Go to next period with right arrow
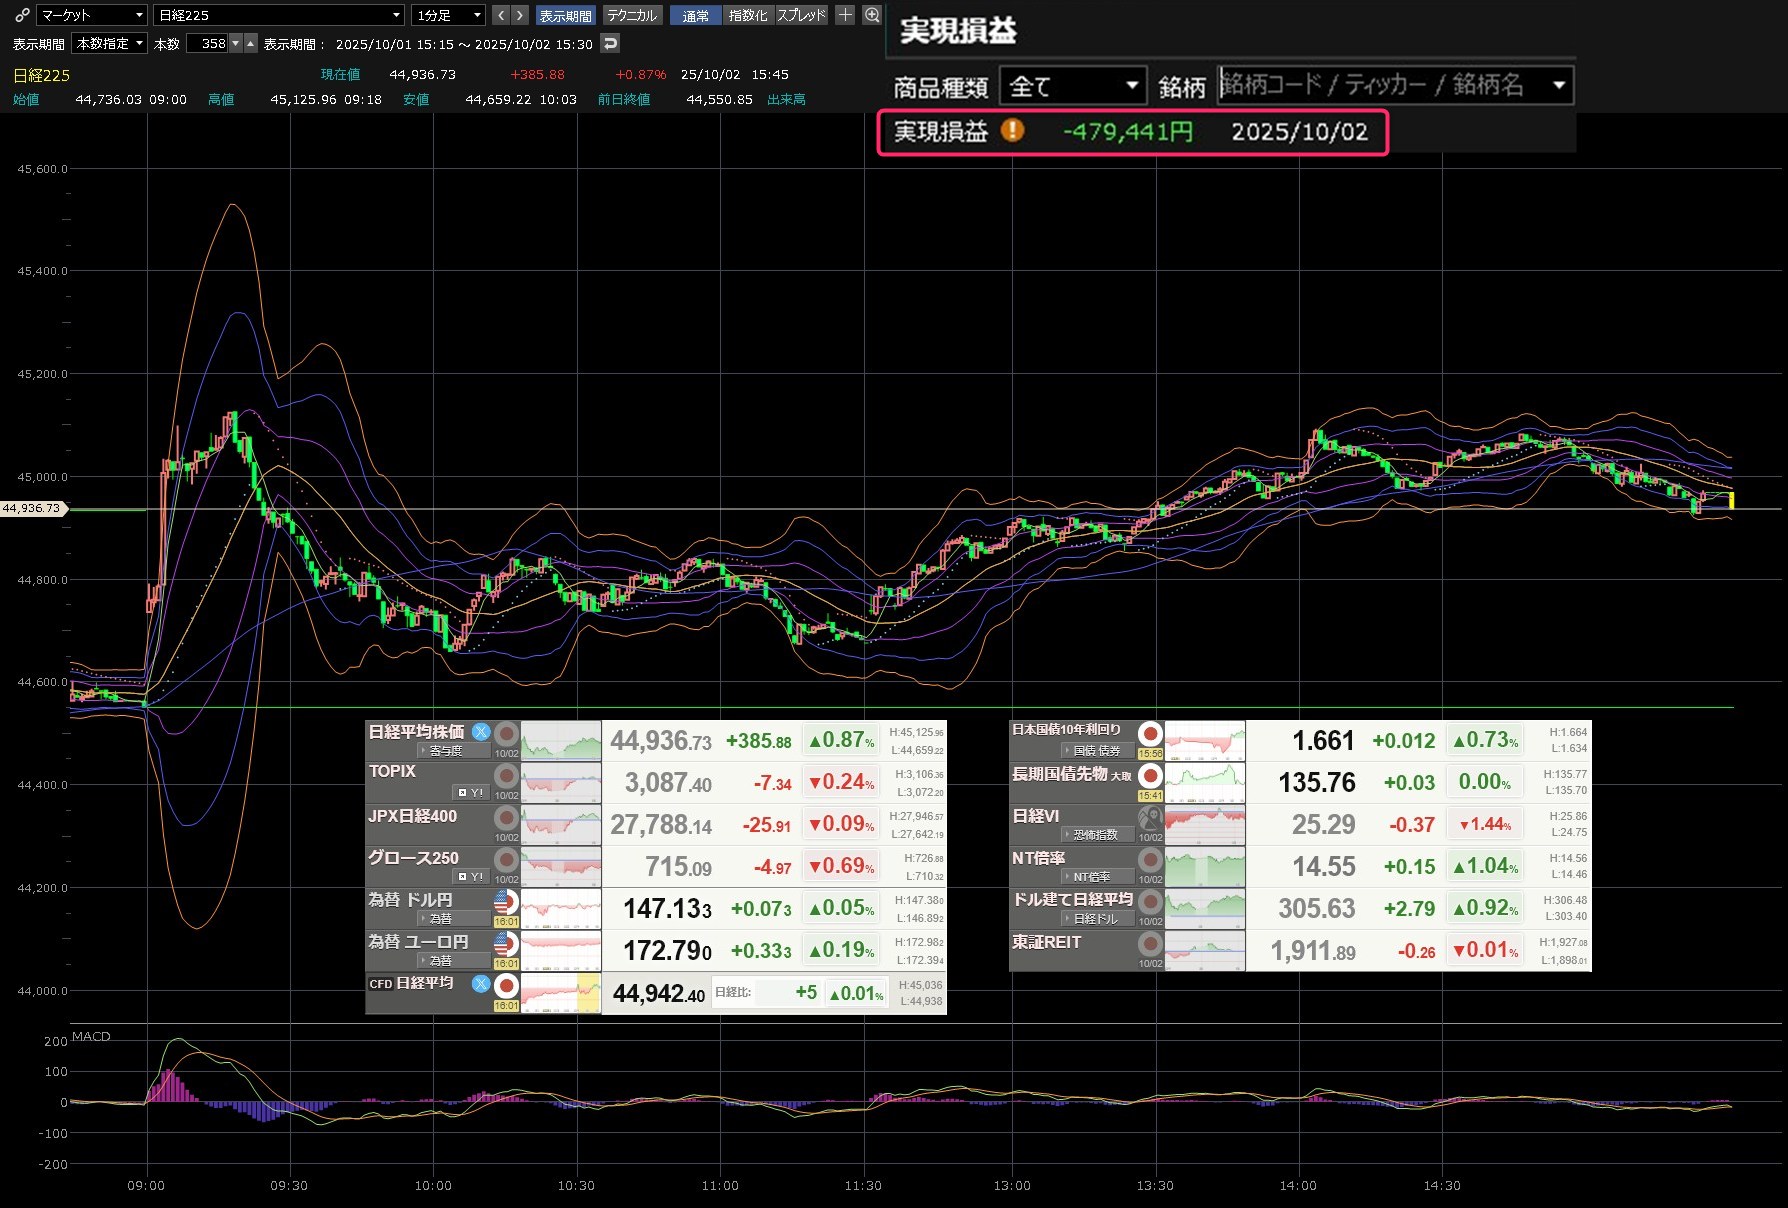Image resolution: width=1788 pixels, height=1208 pixels. pyautogui.click(x=520, y=15)
